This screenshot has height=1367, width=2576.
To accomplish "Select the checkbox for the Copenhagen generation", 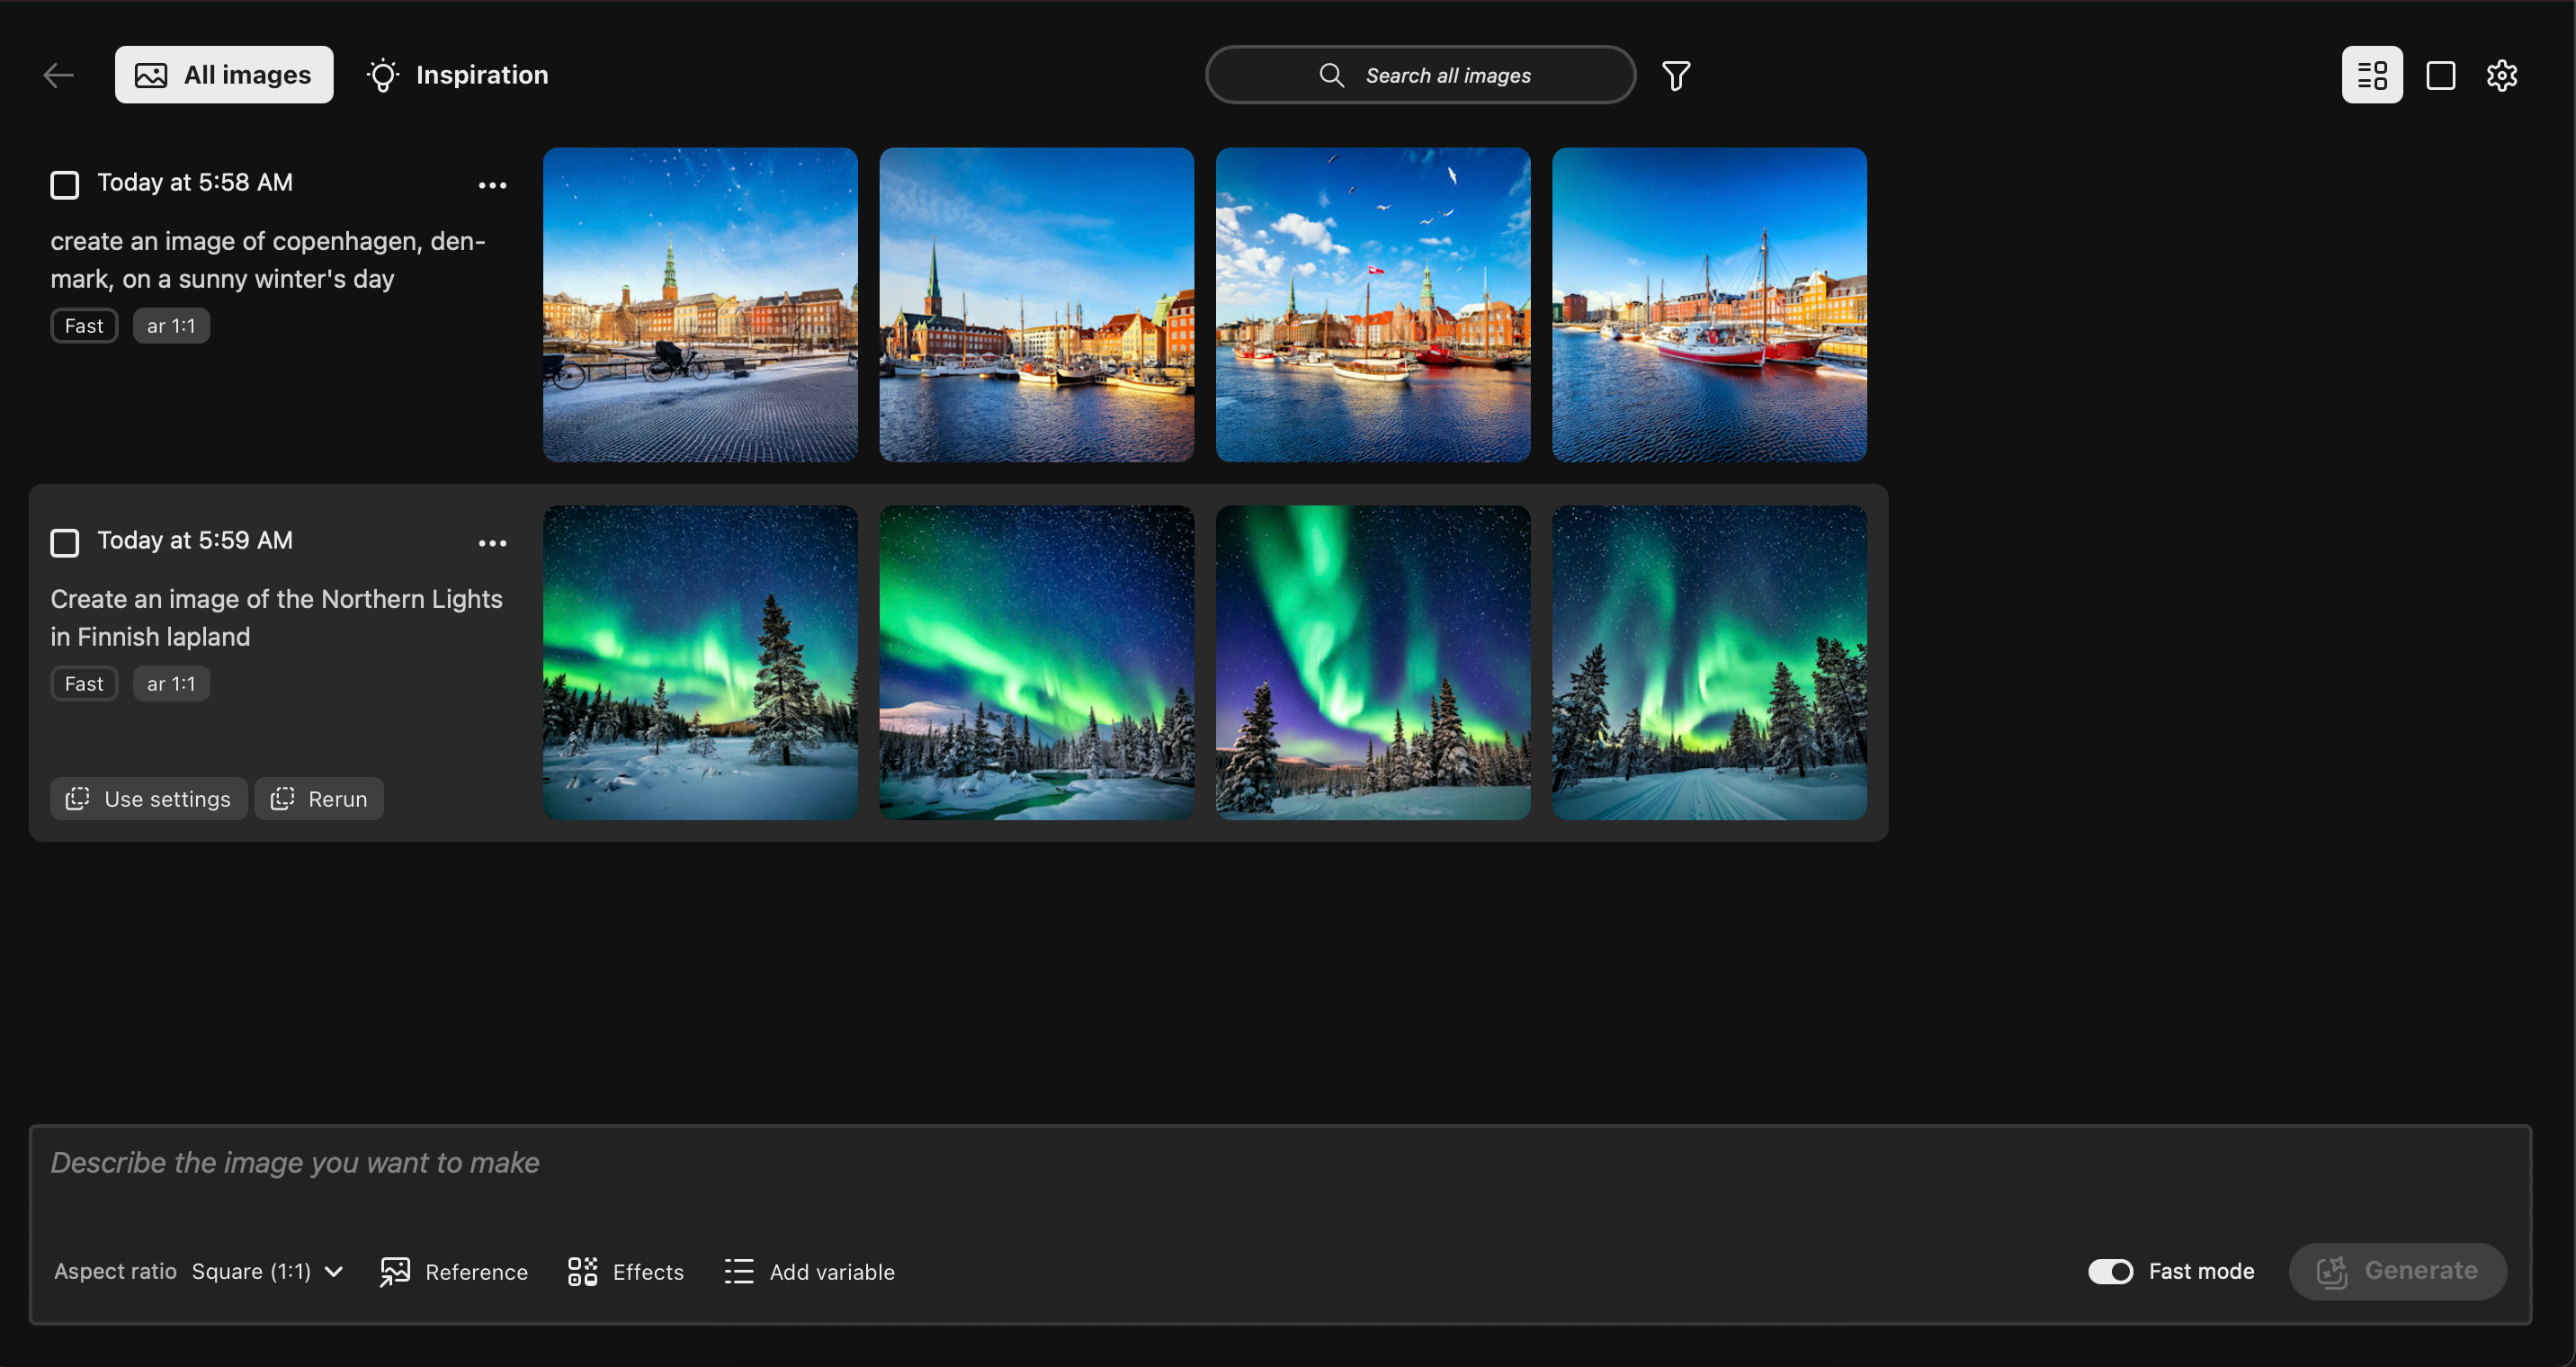I will tap(64, 184).
